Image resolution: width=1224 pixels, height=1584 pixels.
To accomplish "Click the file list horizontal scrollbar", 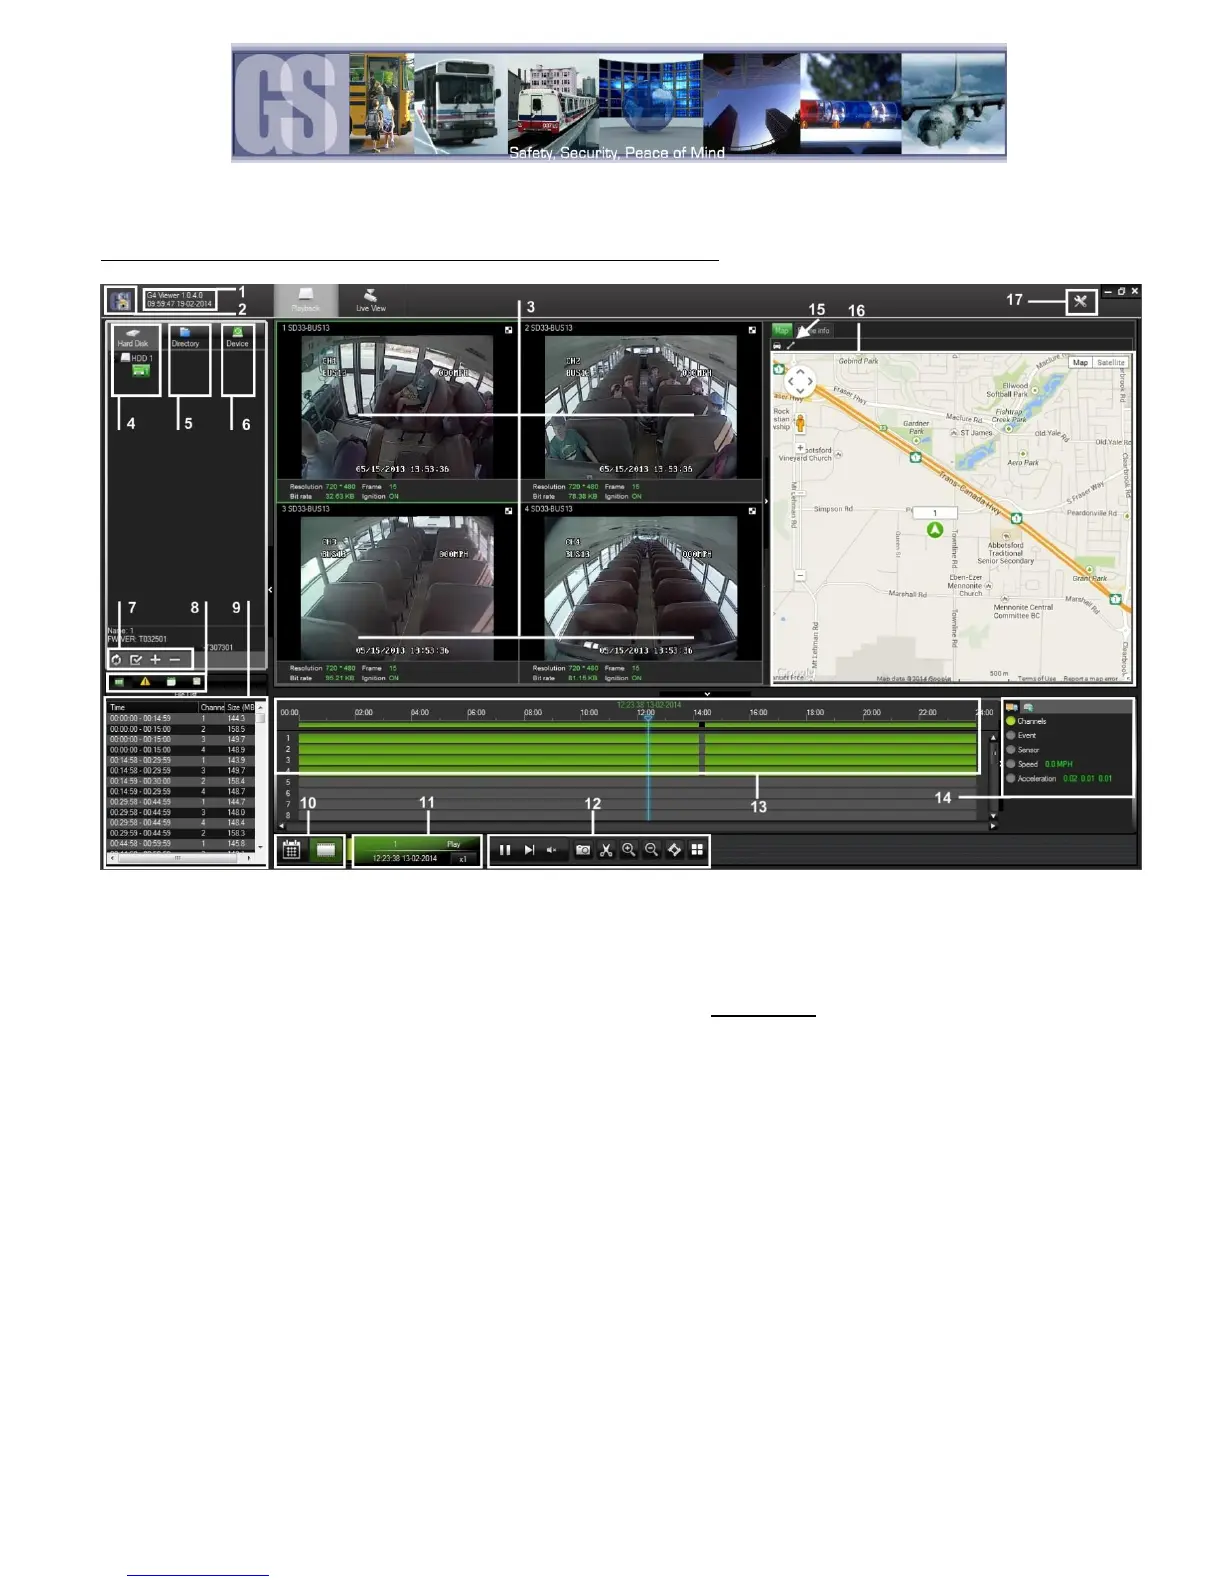I will tap(180, 858).
